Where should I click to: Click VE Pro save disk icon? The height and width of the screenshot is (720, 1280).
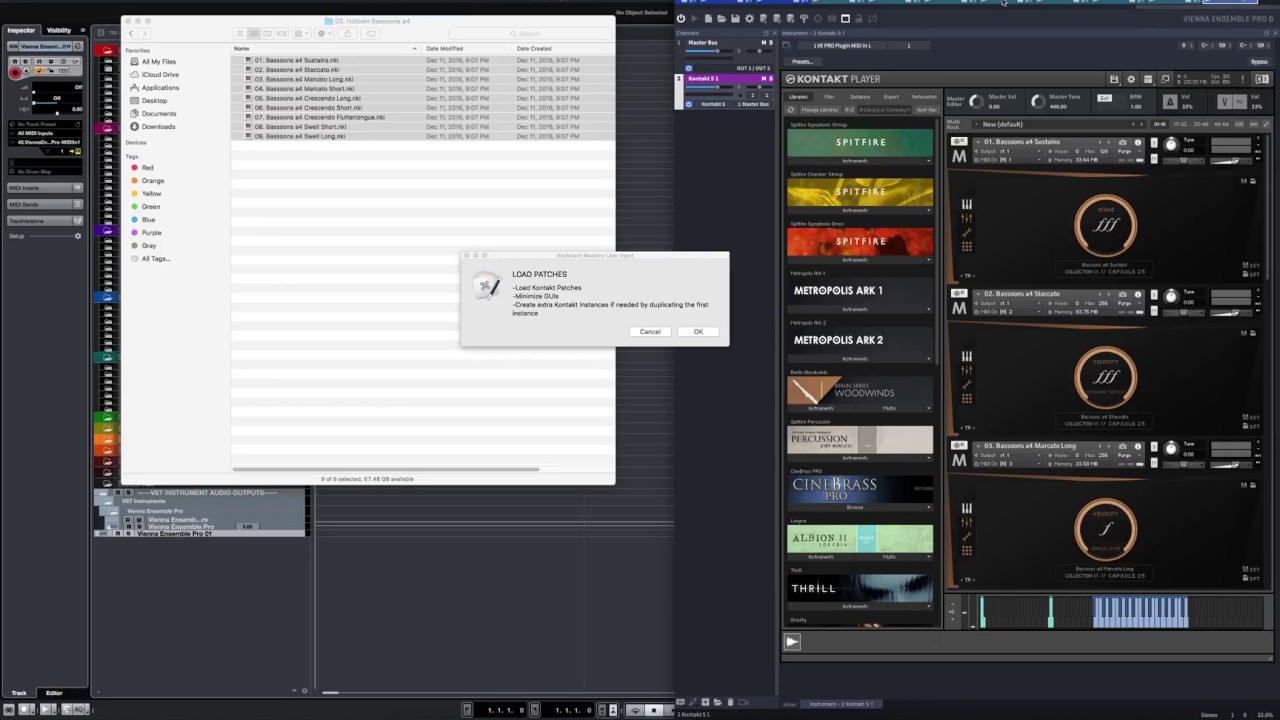[x=735, y=18]
